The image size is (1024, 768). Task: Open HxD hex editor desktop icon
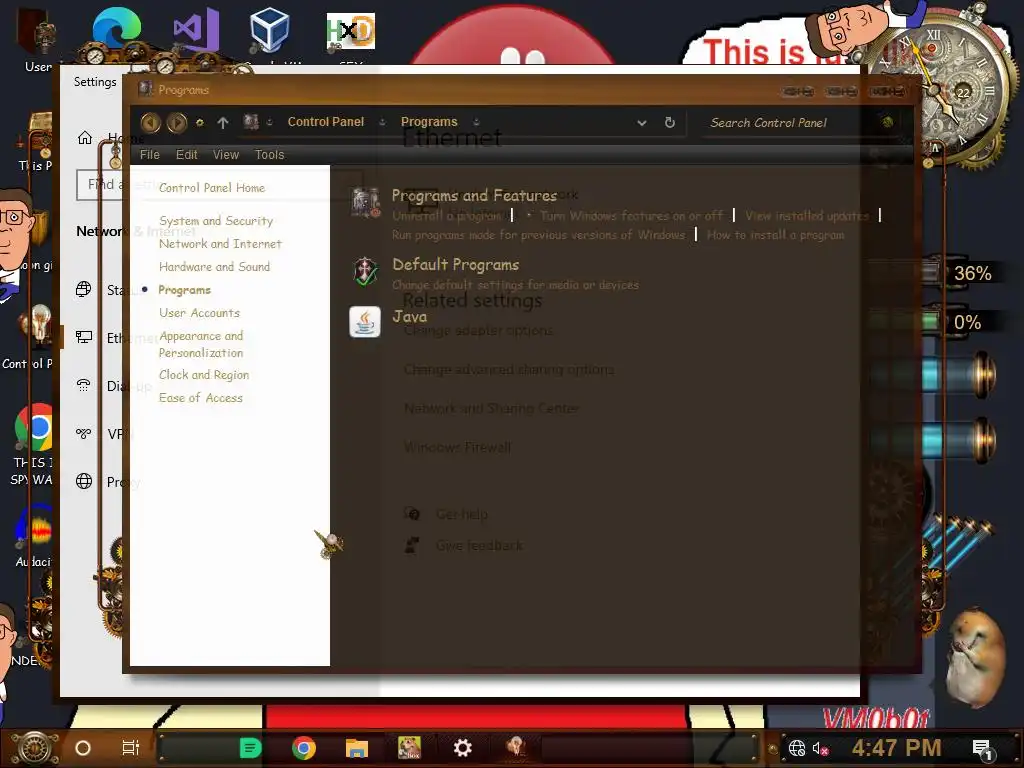[351, 31]
